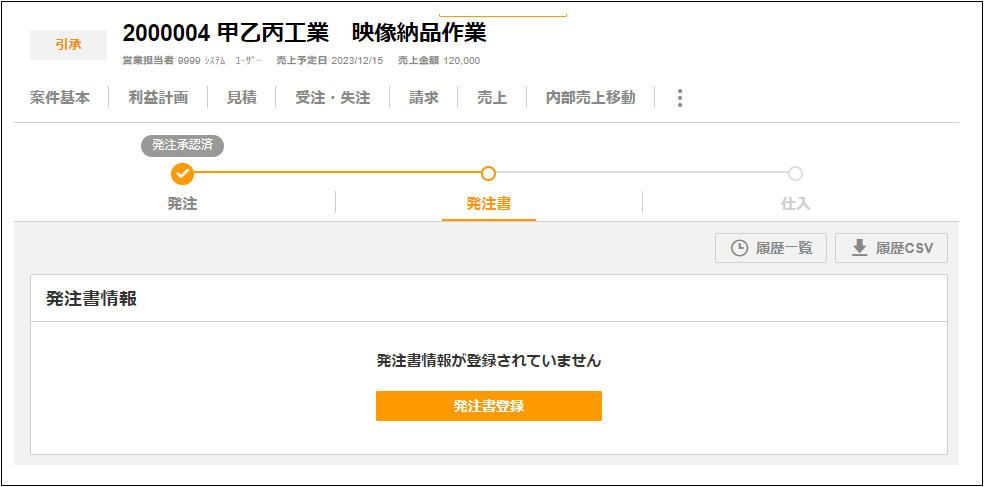Select the 仕入 step label
Viewport: 986px width, 487px height.
coord(795,204)
